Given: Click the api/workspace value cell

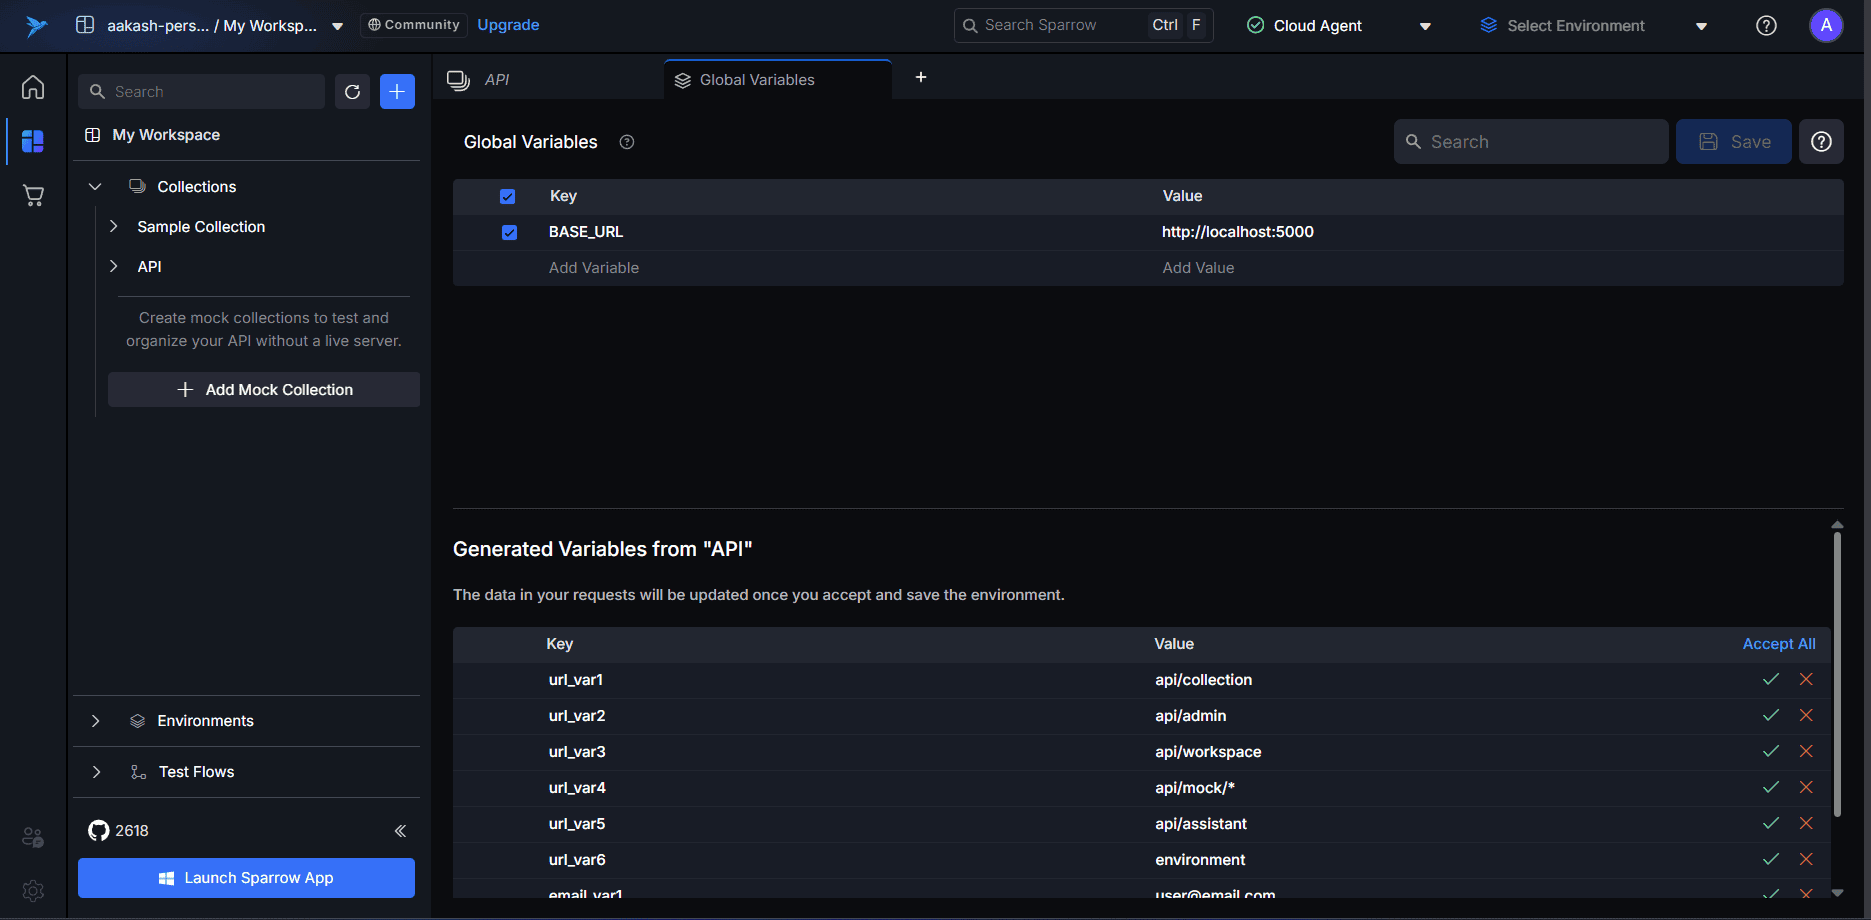Looking at the screenshot, I should [x=1208, y=752].
